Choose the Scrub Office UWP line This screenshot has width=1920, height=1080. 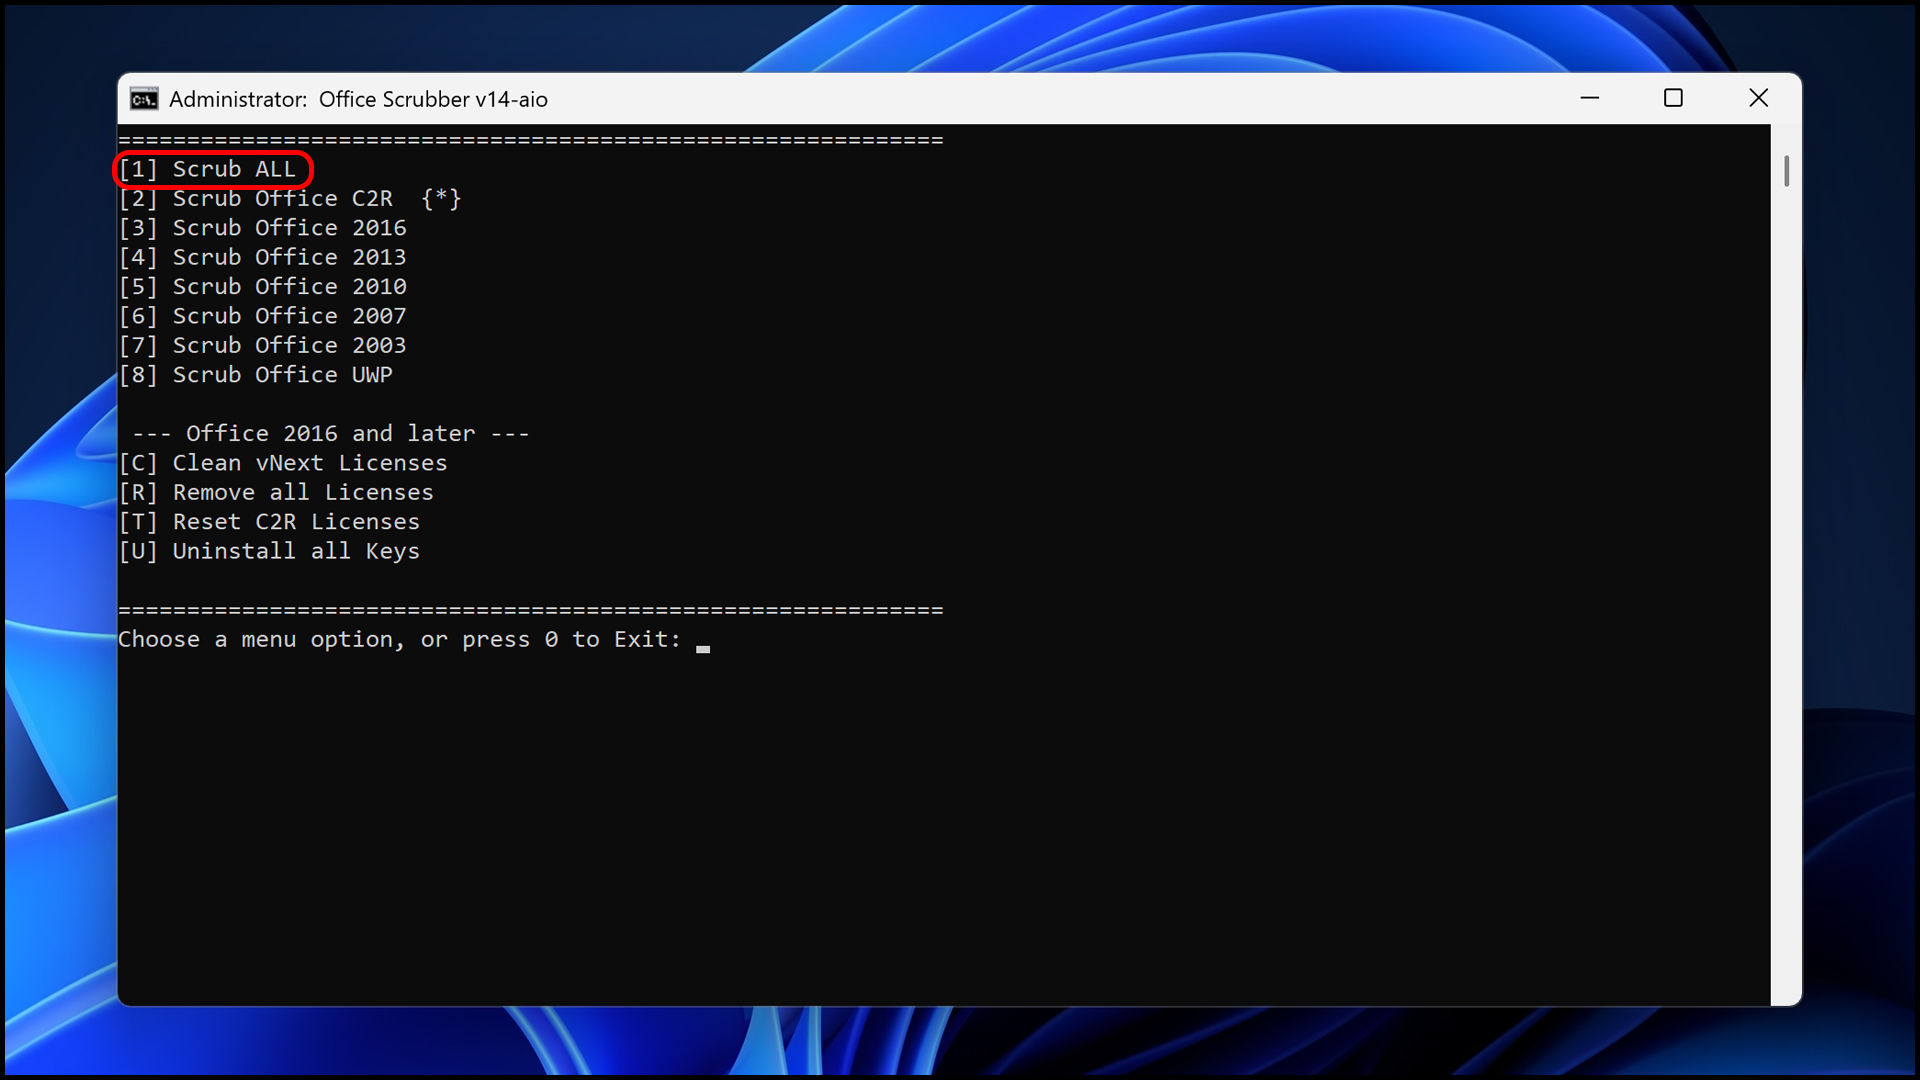click(256, 375)
